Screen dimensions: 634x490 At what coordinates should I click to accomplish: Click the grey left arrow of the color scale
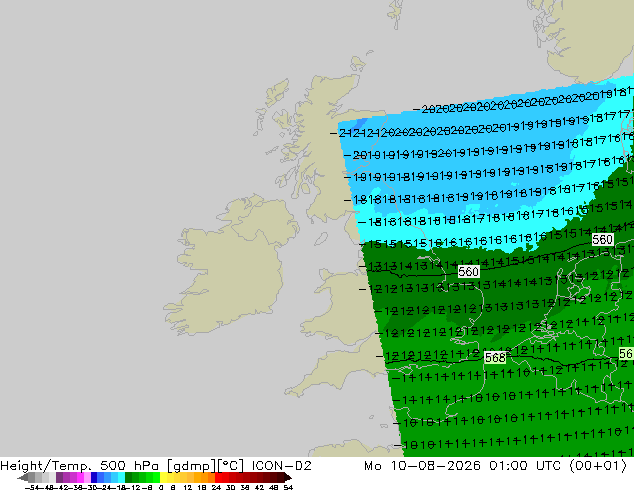[x=23, y=477]
